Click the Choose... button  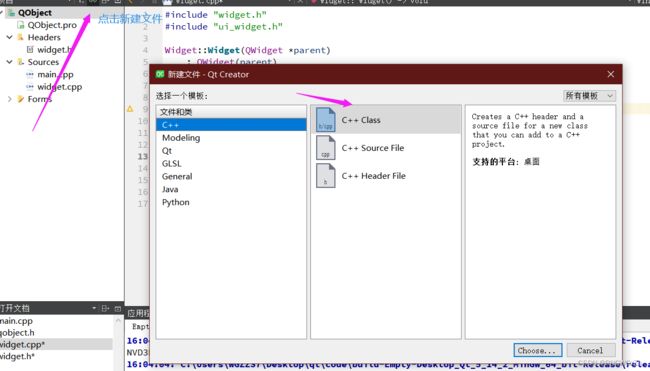click(538, 350)
